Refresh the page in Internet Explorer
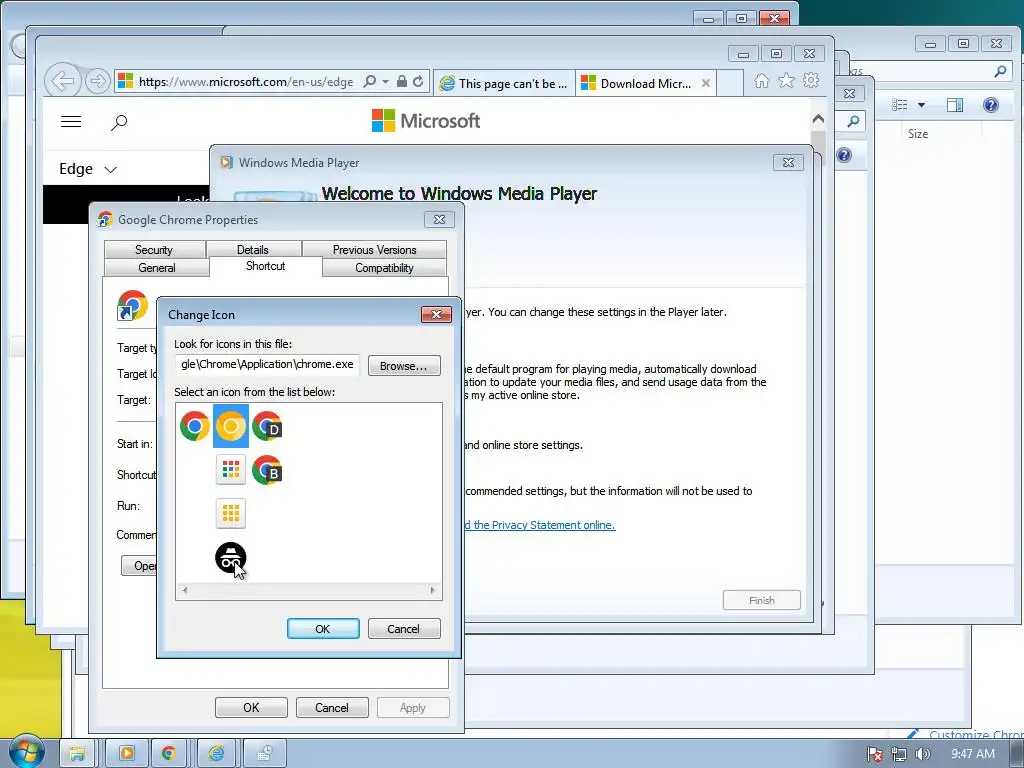This screenshot has width=1024, height=768. (419, 82)
